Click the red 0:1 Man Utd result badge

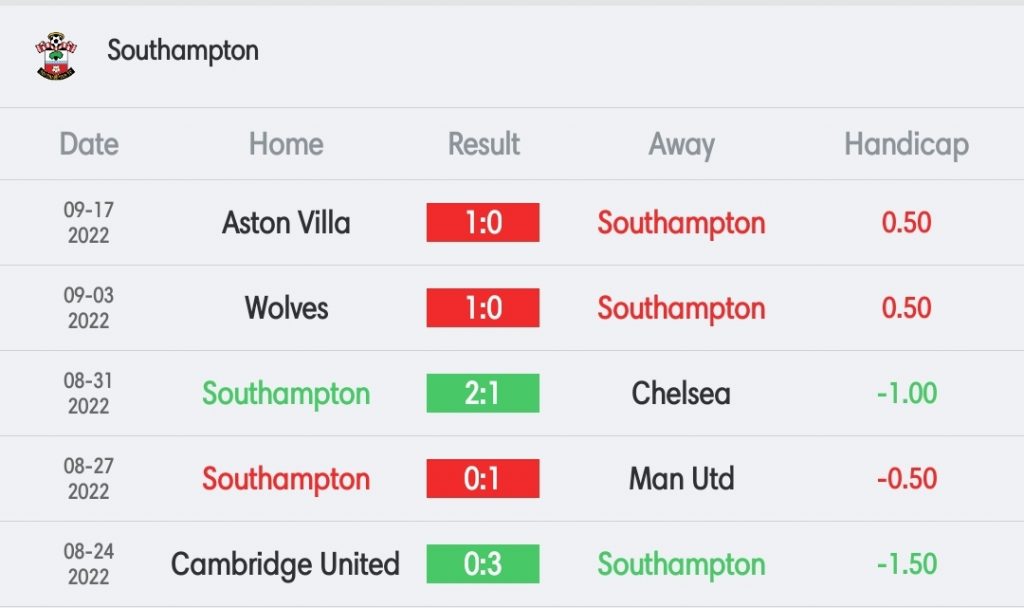click(x=483, y=479)
